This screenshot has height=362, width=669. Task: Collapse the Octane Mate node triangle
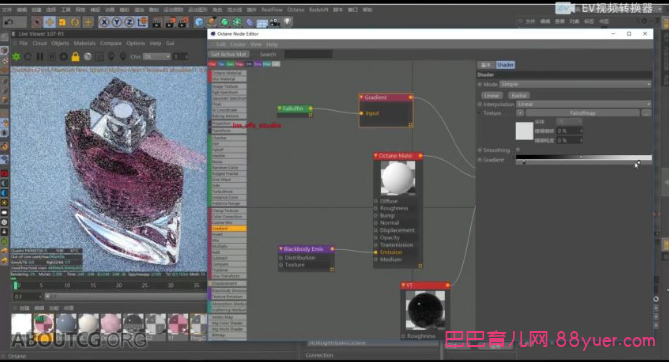(376, 156)
